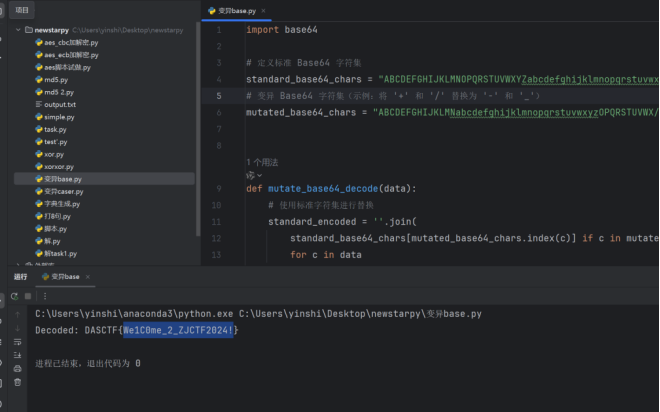Clear console with the trash icon
Image resolution: width=660 pixels, height=412 pixels.
click(17, 382)
